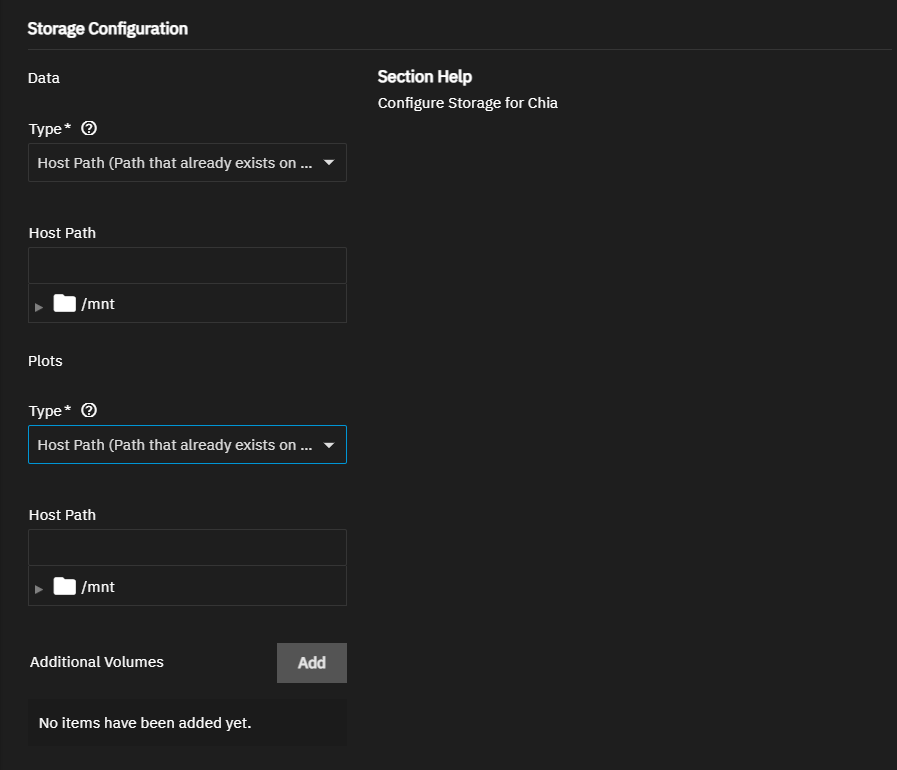897x770 pixels.
Task: Open the Plots storage Type dropdown
Action: (175, 445)
